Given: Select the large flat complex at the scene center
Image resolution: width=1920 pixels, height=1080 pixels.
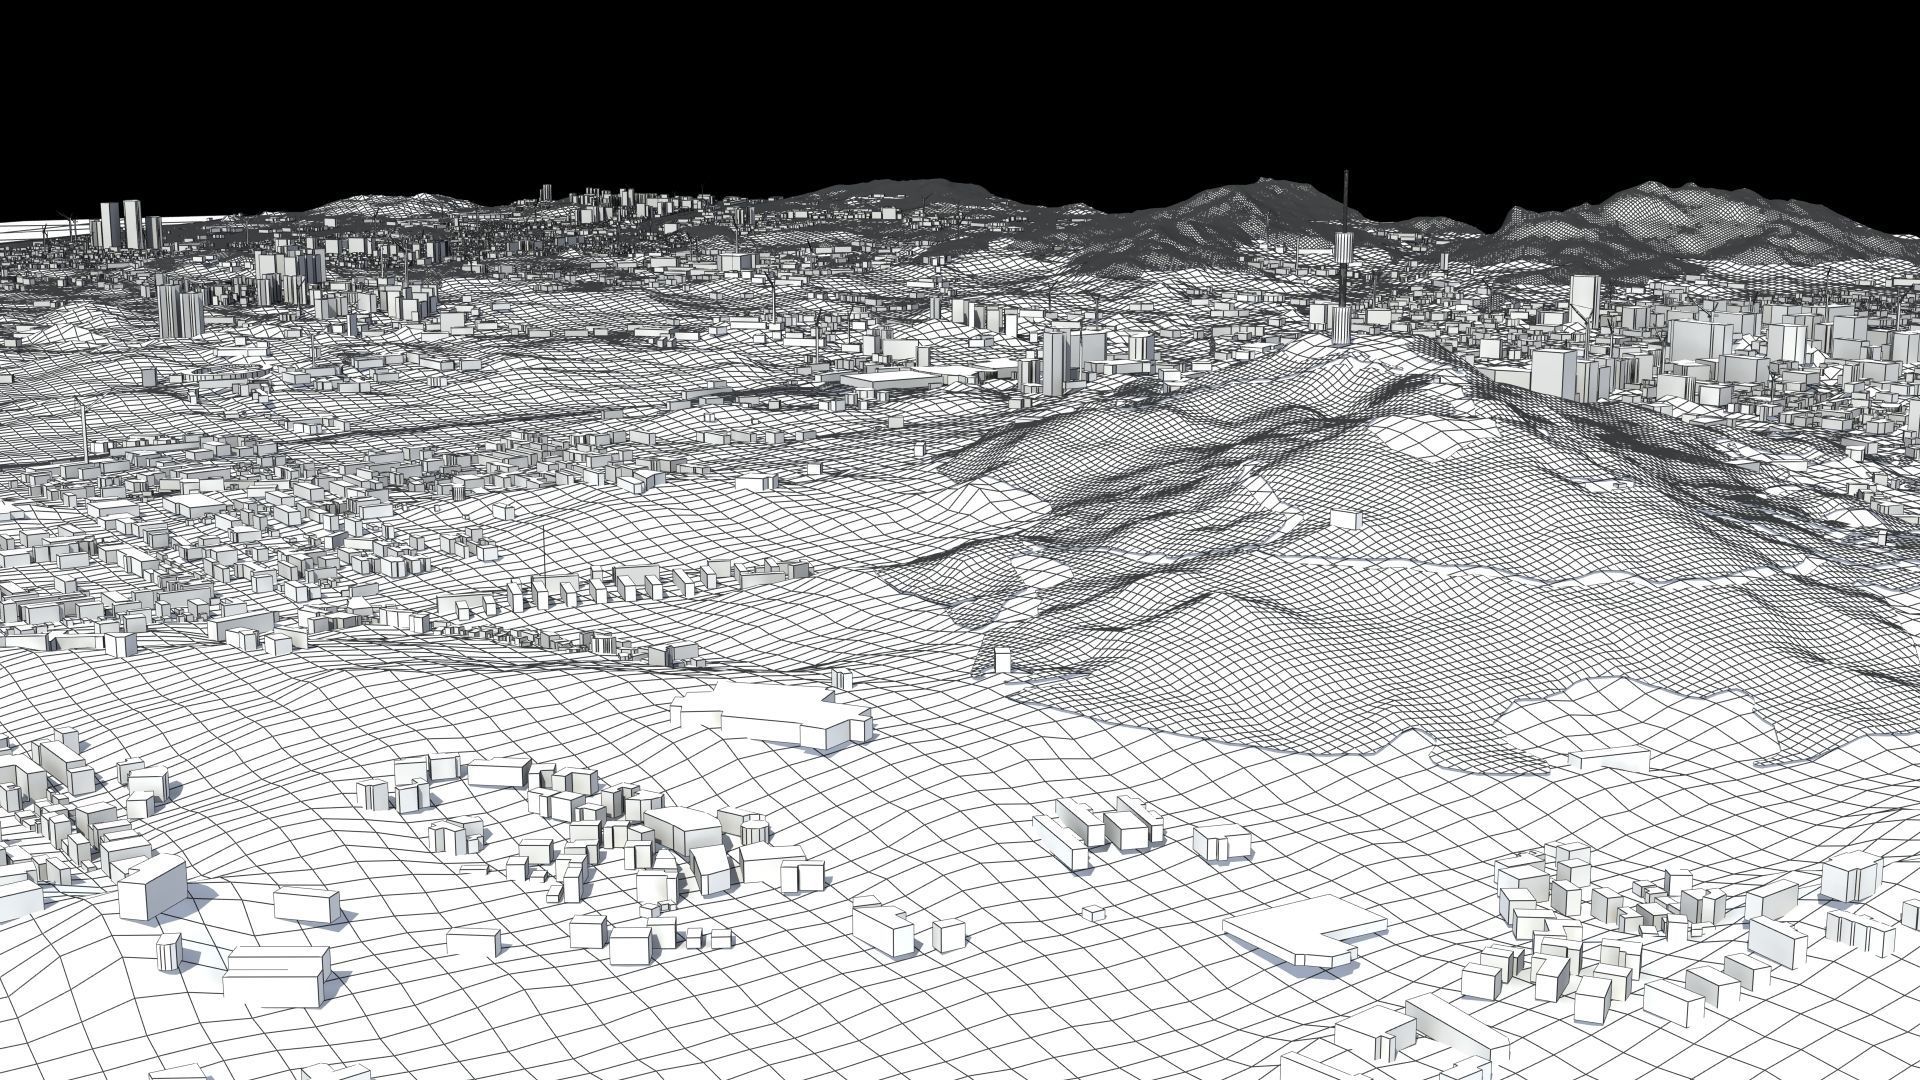Looking at the screenshot, I should pos(770,714).
